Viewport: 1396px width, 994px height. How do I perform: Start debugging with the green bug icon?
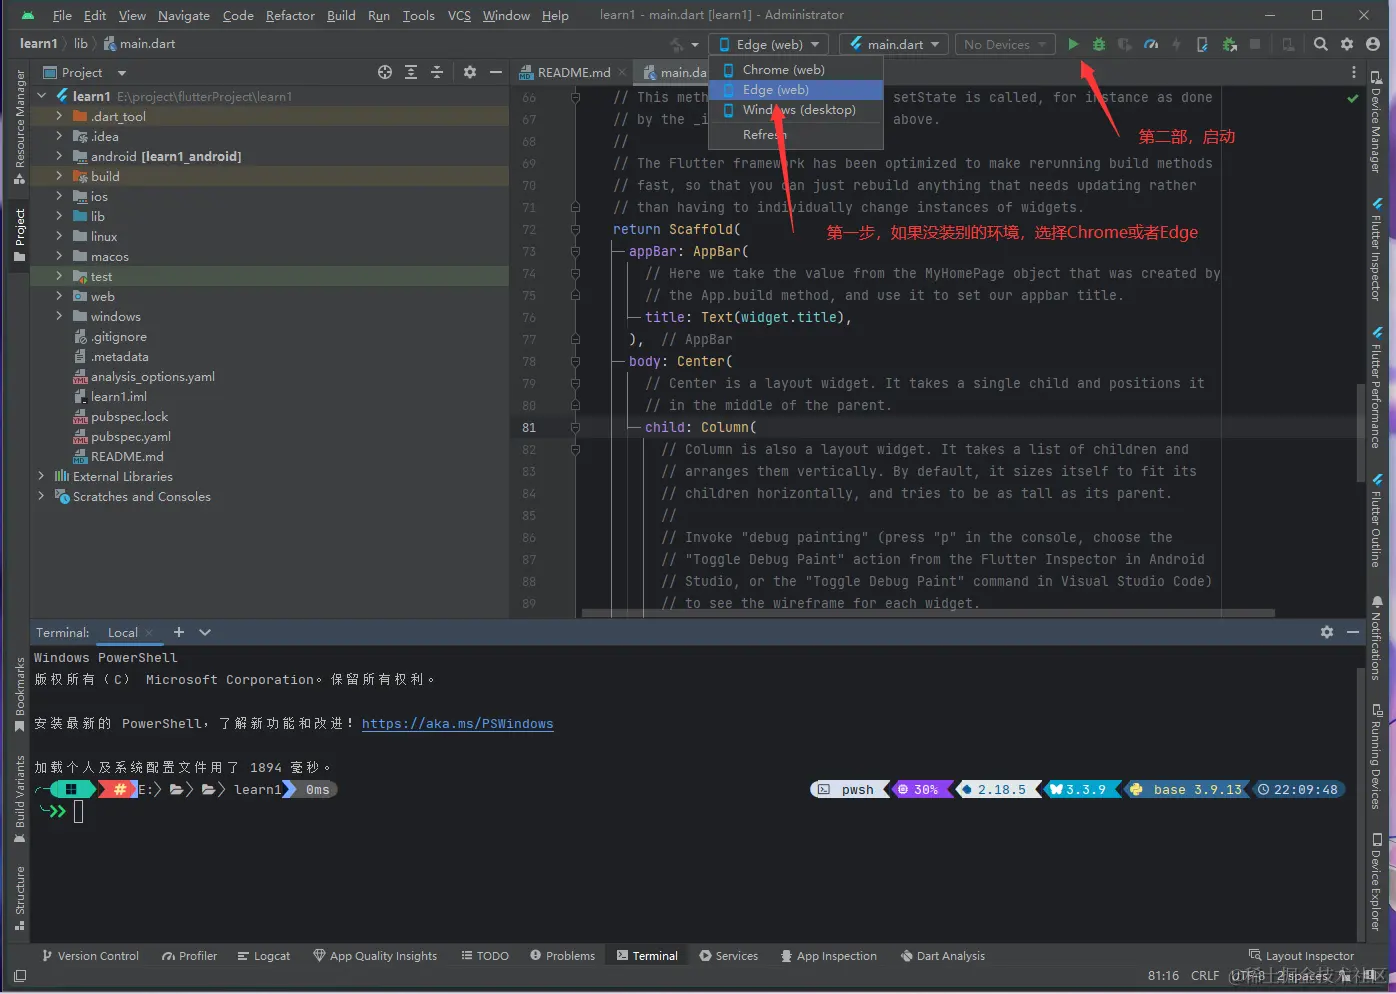[1099, 44]
